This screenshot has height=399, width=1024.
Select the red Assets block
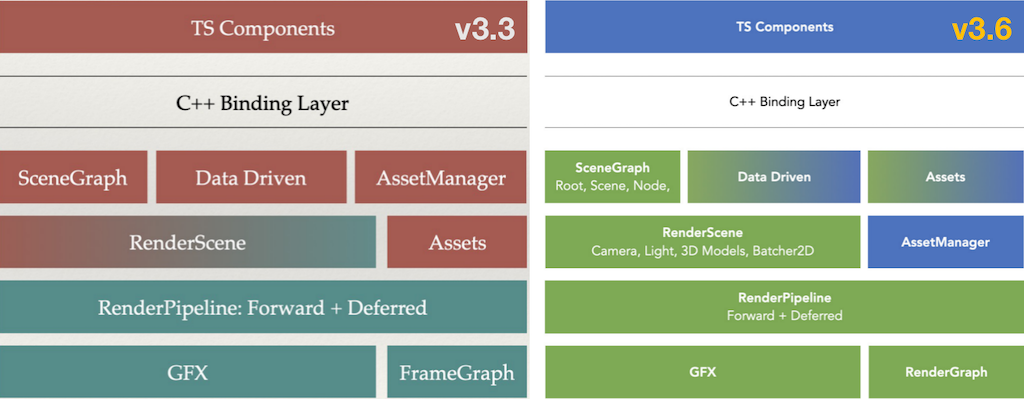click(457, 242)
